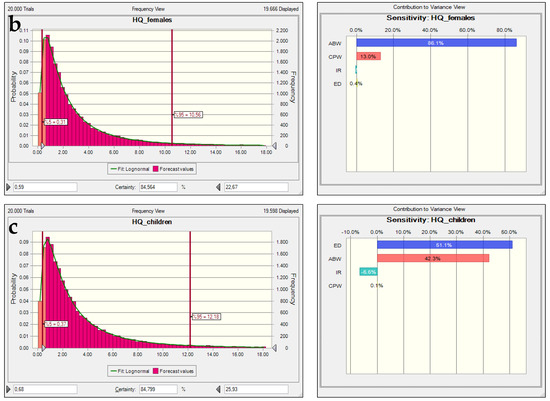
Task: Click left certainty grabber triangle in HQ_females chart
Action: (43, 146)
